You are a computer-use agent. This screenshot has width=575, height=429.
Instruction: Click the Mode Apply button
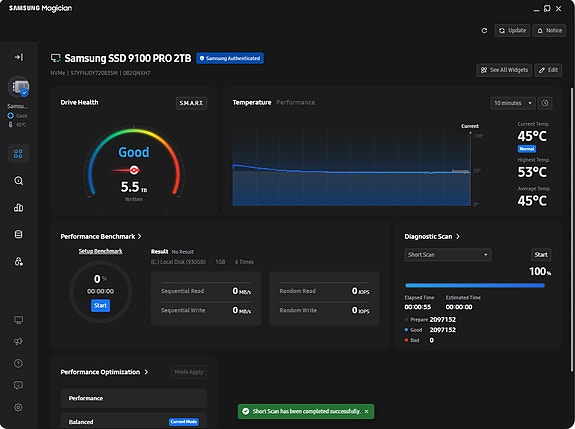tap(189, 372)
